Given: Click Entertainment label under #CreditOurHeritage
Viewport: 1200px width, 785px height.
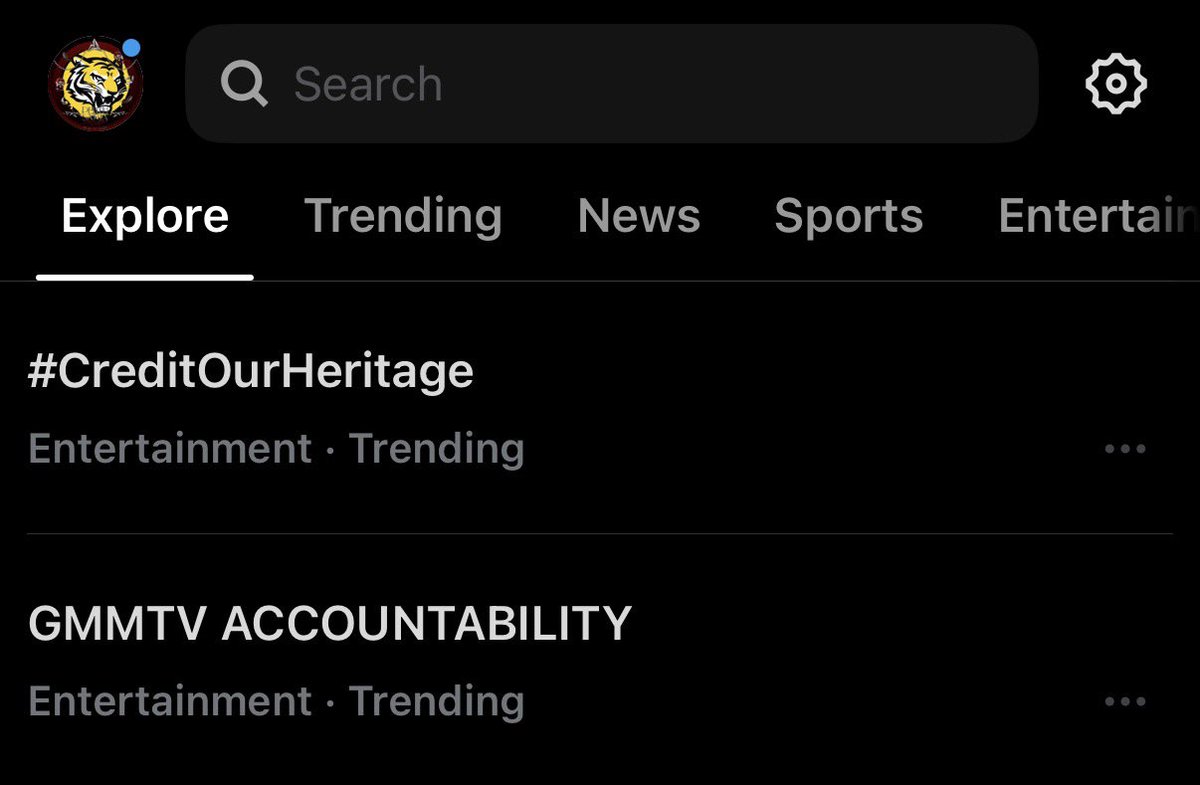Looking at the screenshot, I should [170, 449].
